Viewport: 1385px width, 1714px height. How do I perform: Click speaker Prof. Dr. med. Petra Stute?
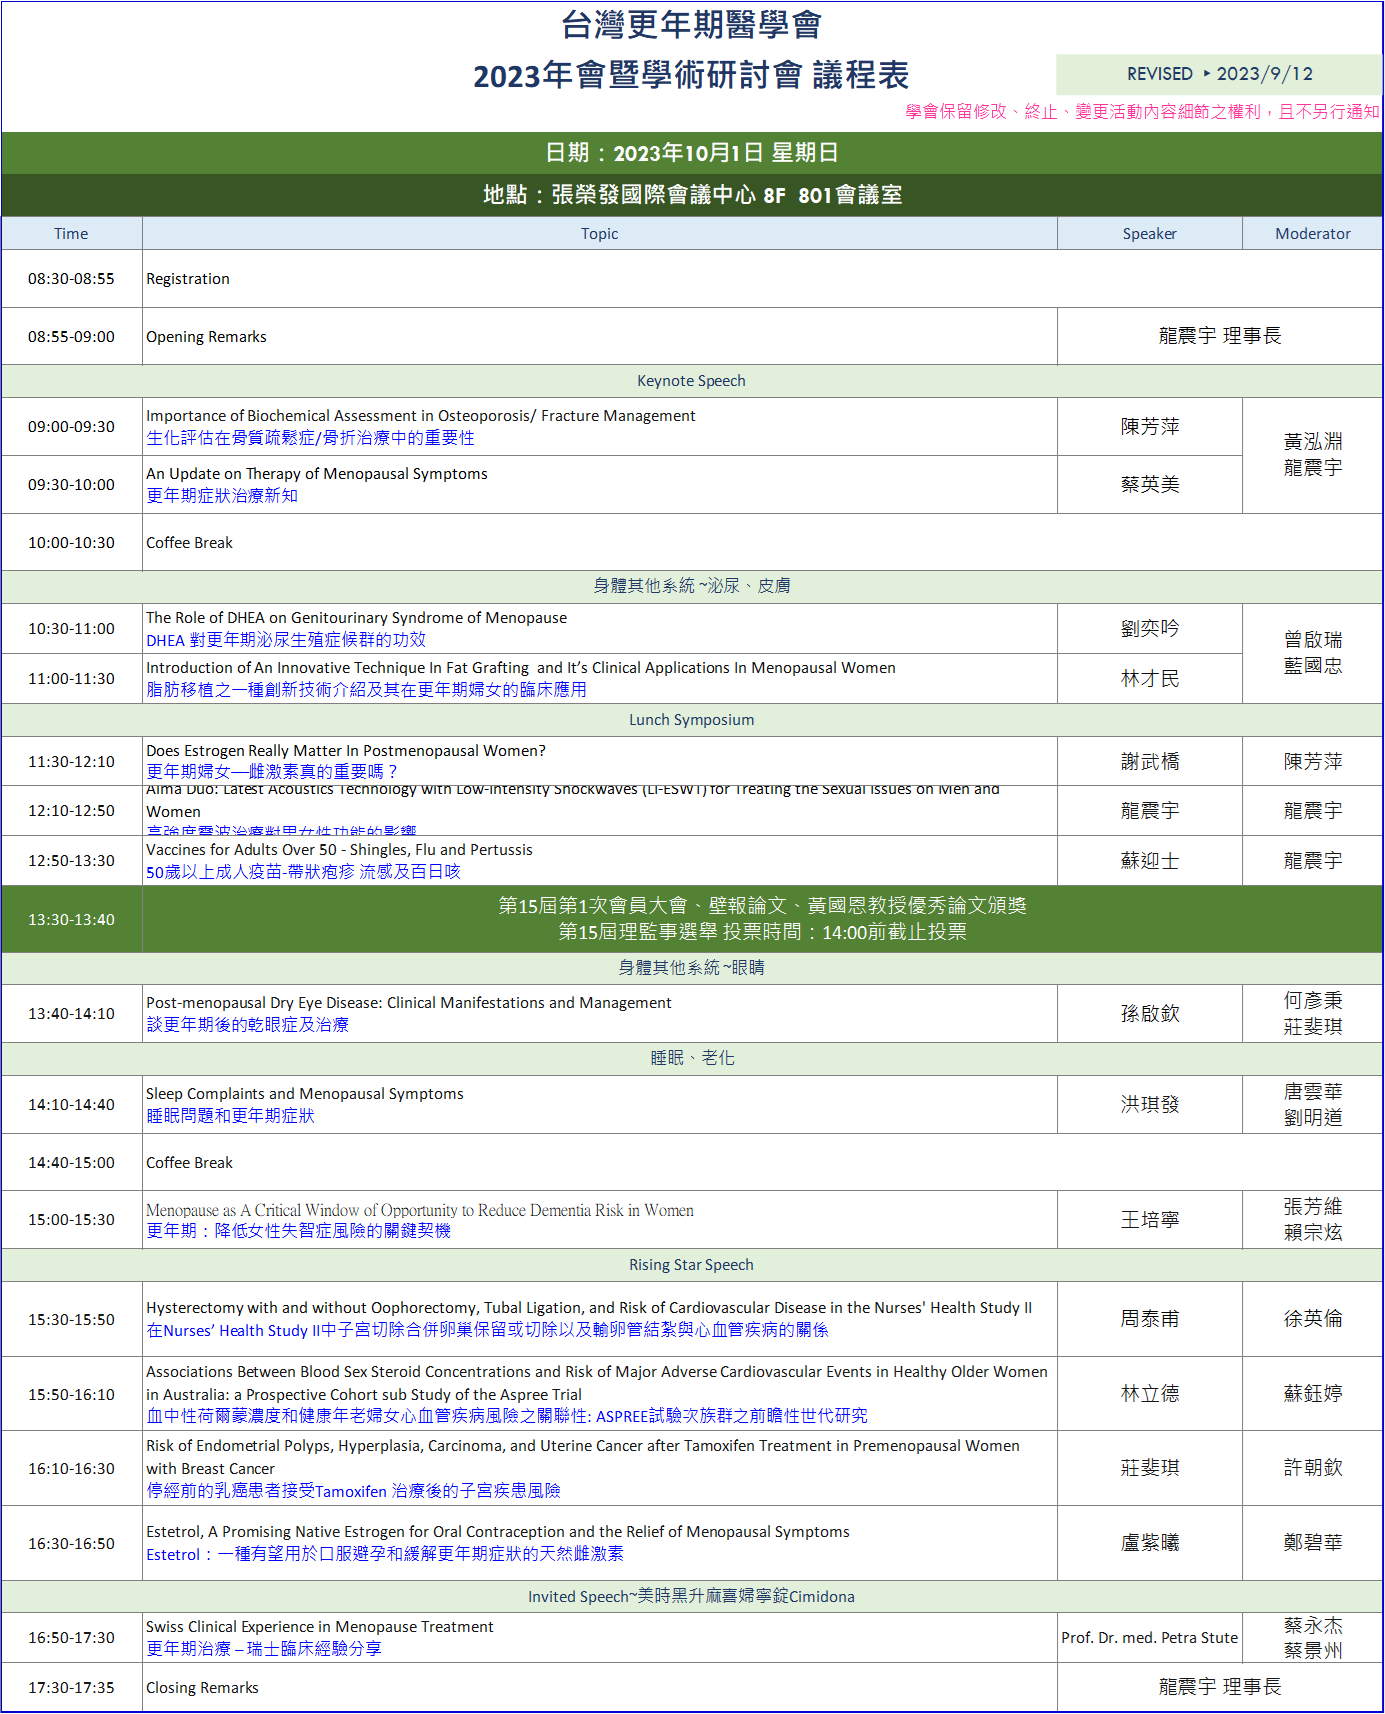(1149, 1638)
